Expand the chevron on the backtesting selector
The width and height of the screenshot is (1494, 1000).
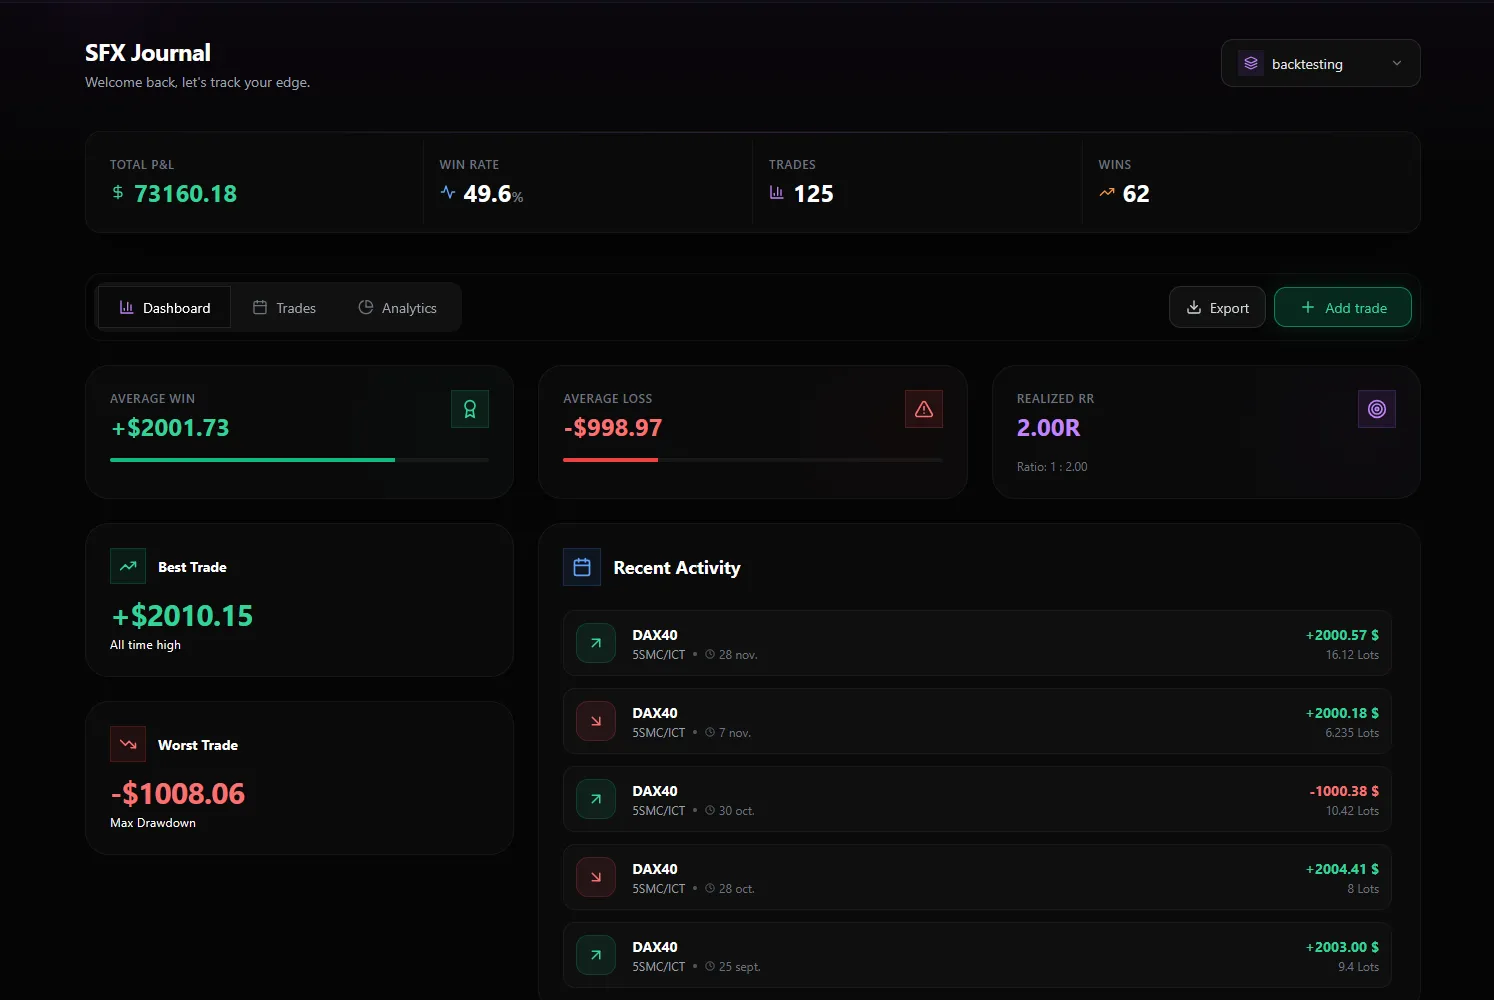pyautogui.click(x=1397, y=63)
